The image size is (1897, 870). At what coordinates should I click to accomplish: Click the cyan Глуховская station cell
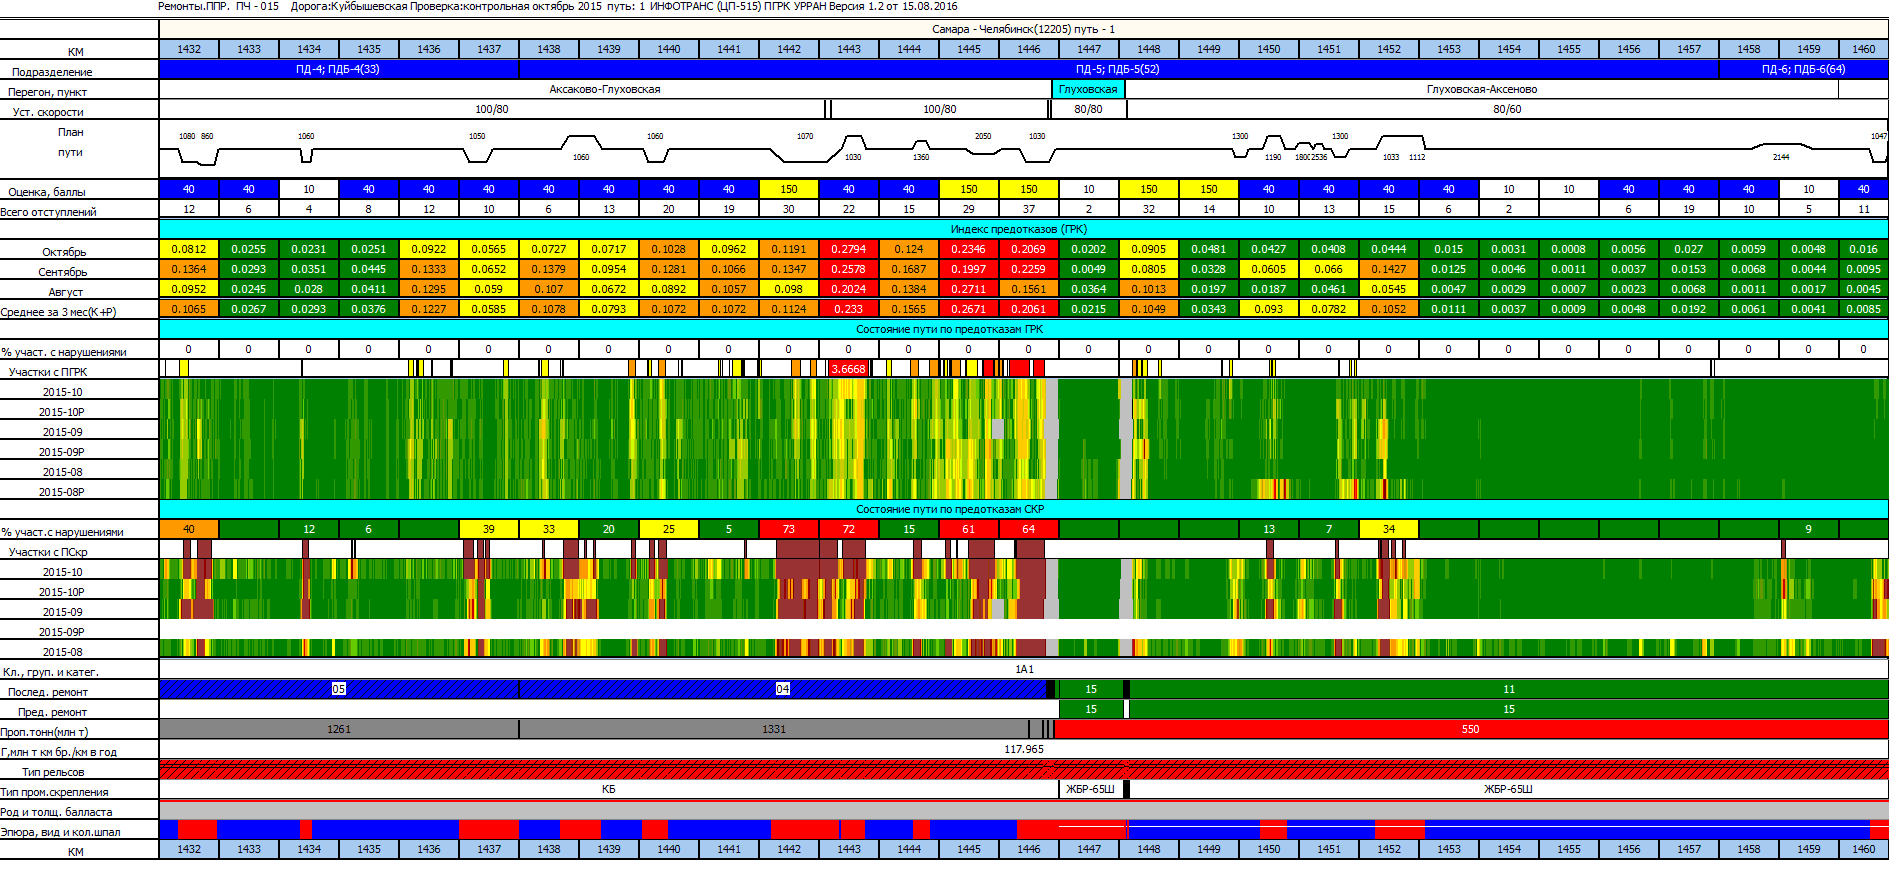pyautogui.click(x=1088, y=89)
